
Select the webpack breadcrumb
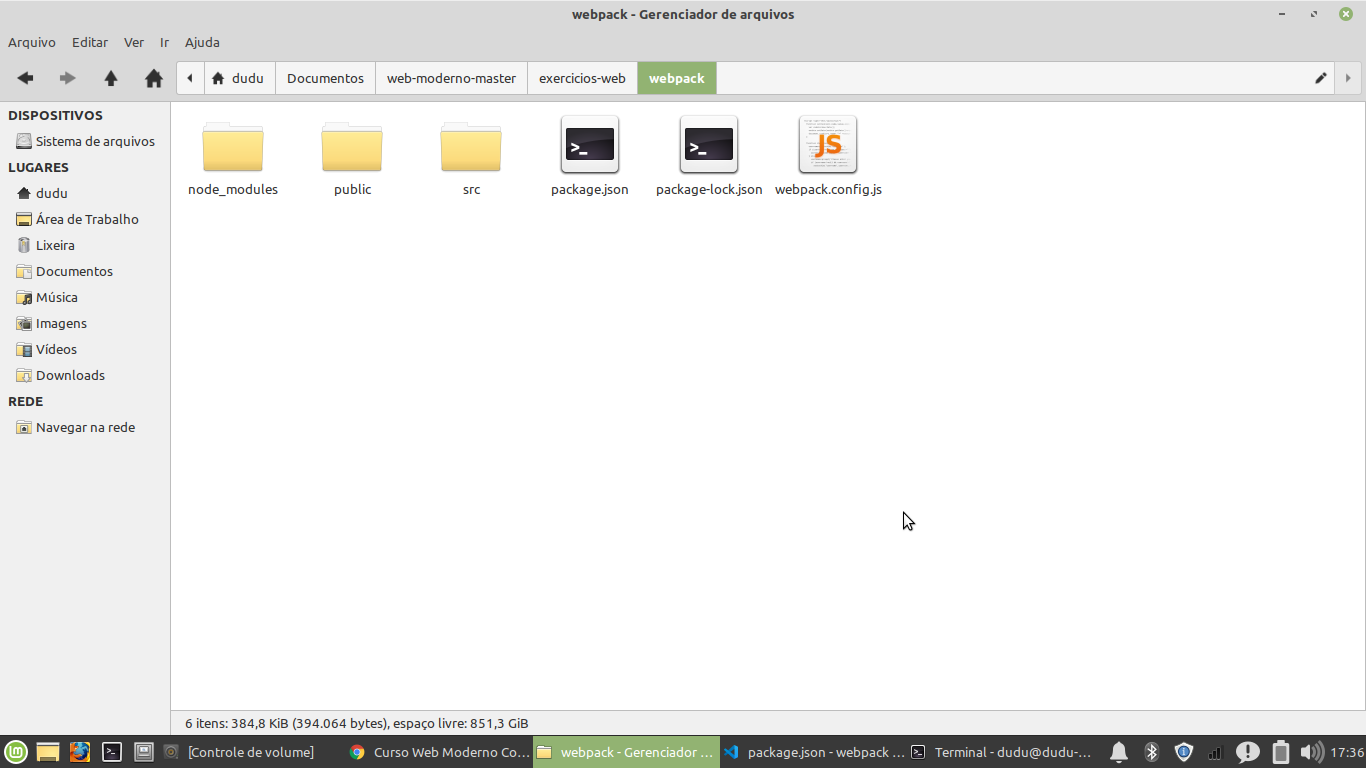tap(677, 78)
